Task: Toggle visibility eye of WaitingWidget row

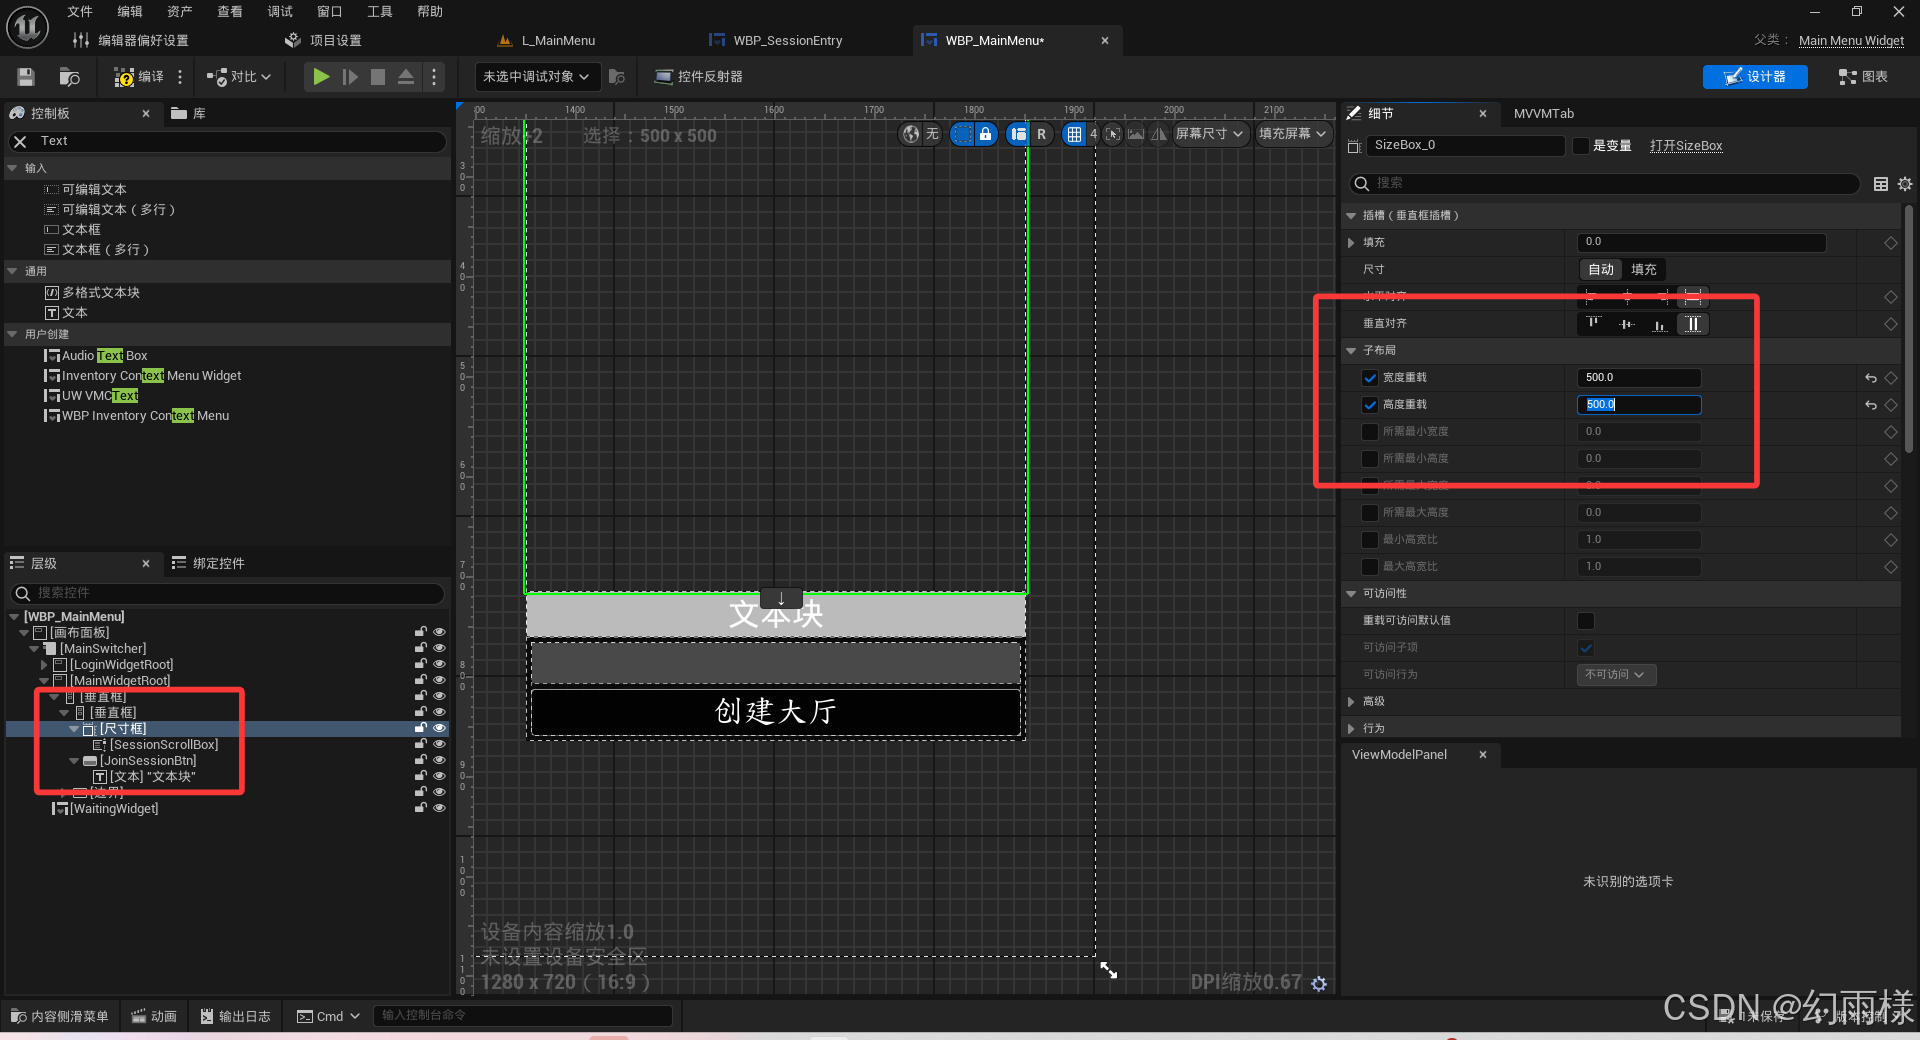Action: pos(439,808)
